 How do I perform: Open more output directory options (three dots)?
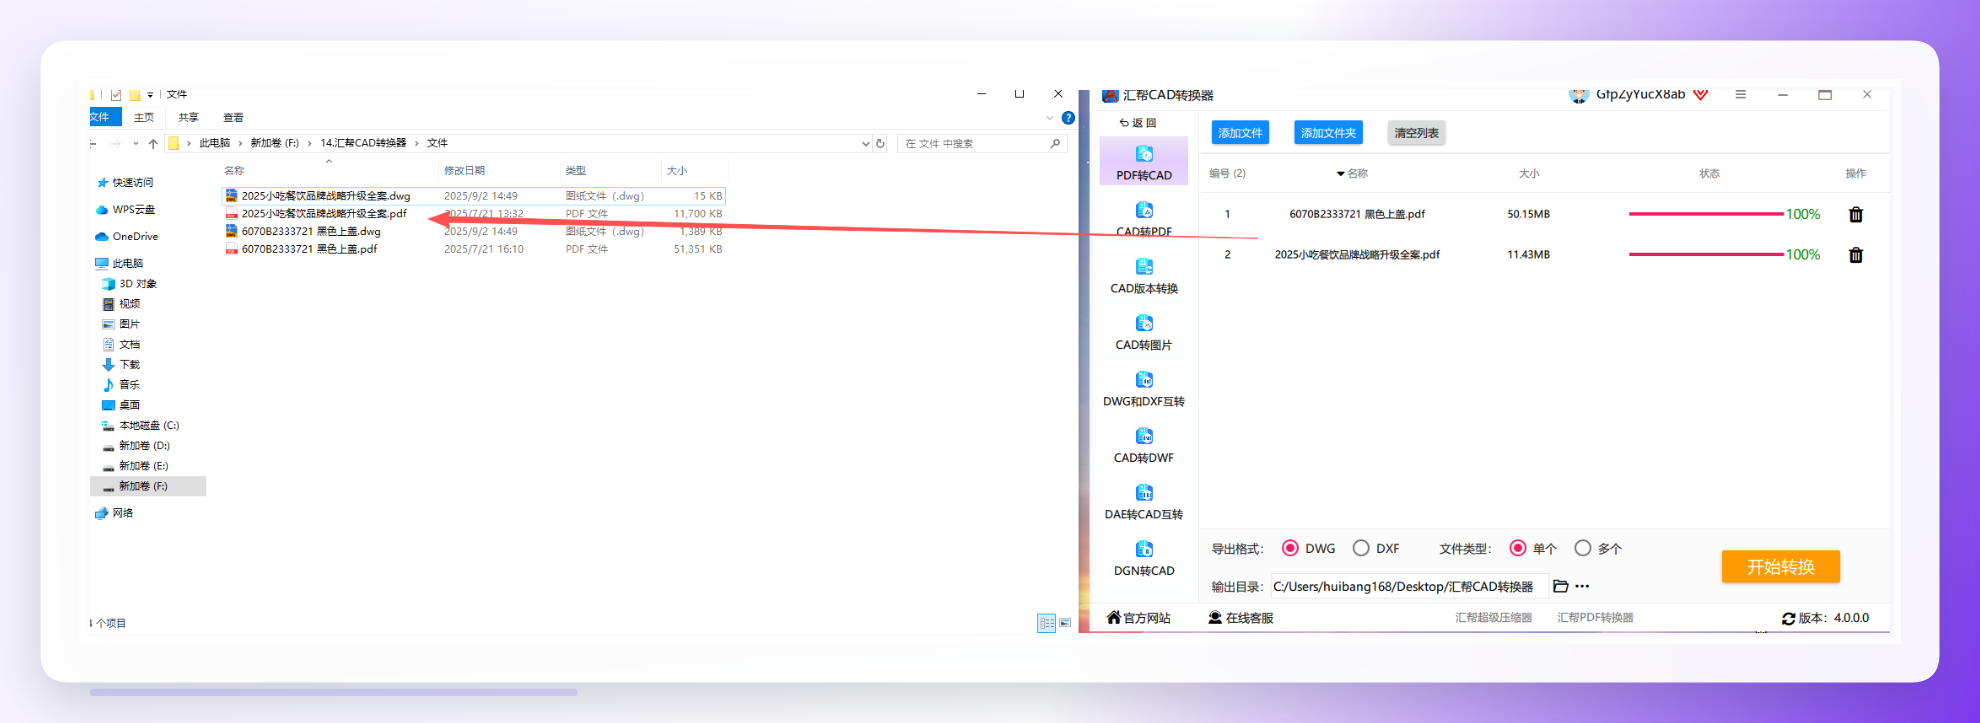1582,586
